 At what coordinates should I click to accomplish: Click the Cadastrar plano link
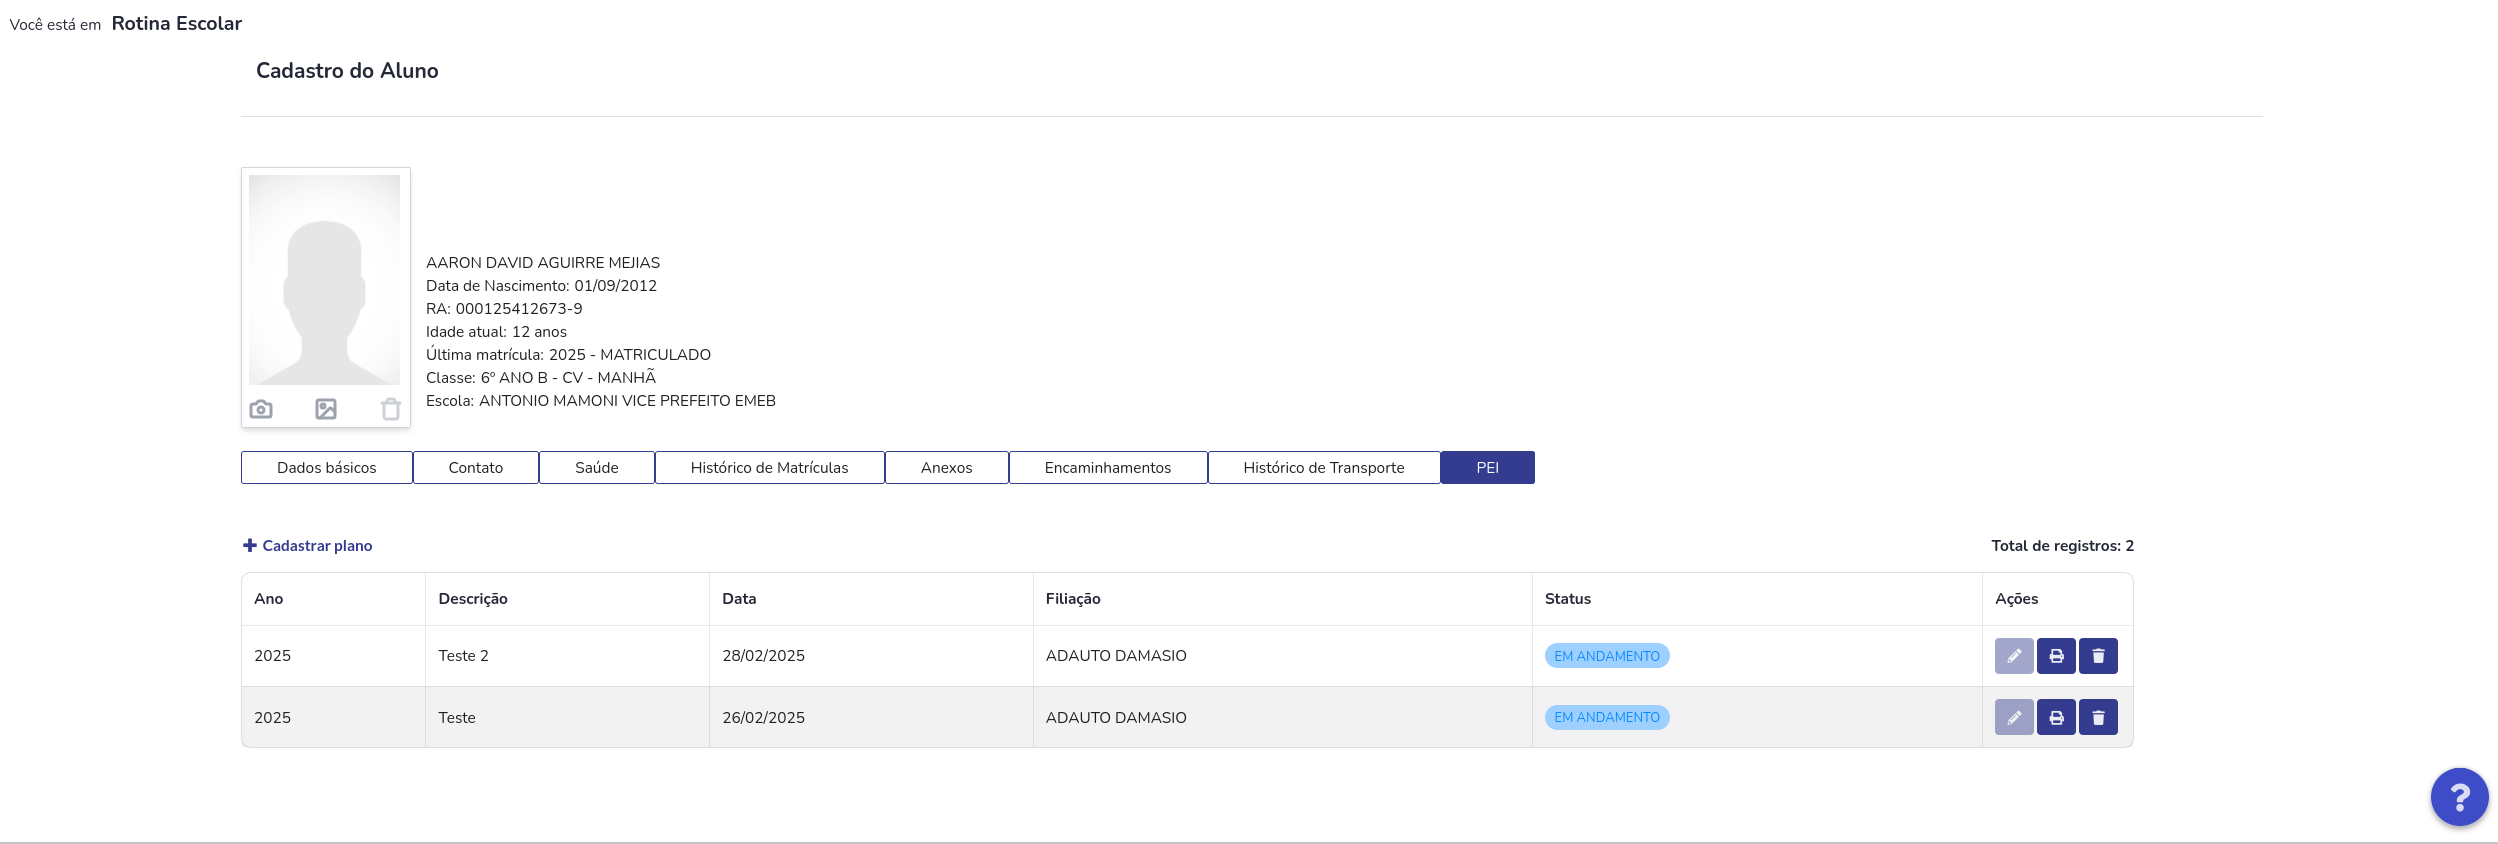(x=308, y=545)
